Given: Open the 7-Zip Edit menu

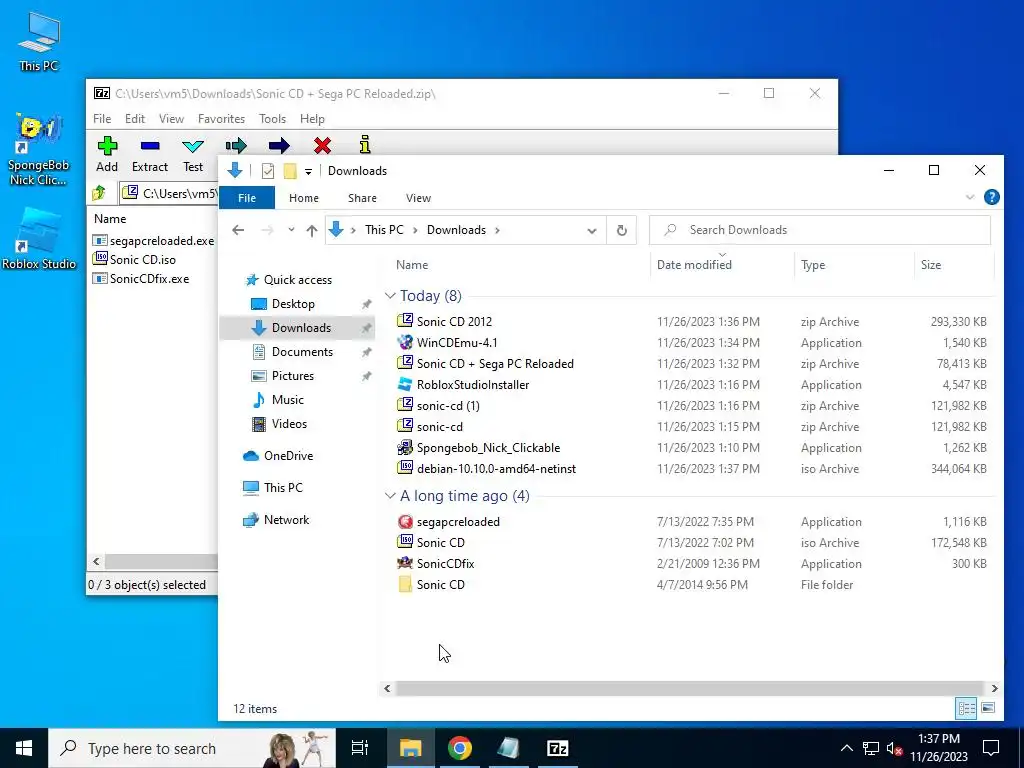Looking at the screenshot, I should click(x=135, y=119).
